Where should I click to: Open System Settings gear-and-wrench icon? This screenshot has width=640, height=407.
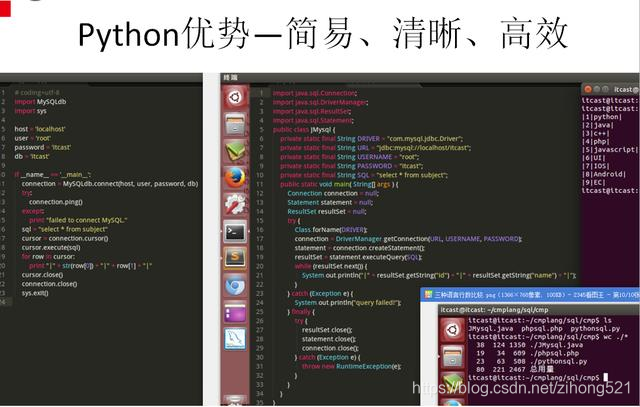[235, 205]
